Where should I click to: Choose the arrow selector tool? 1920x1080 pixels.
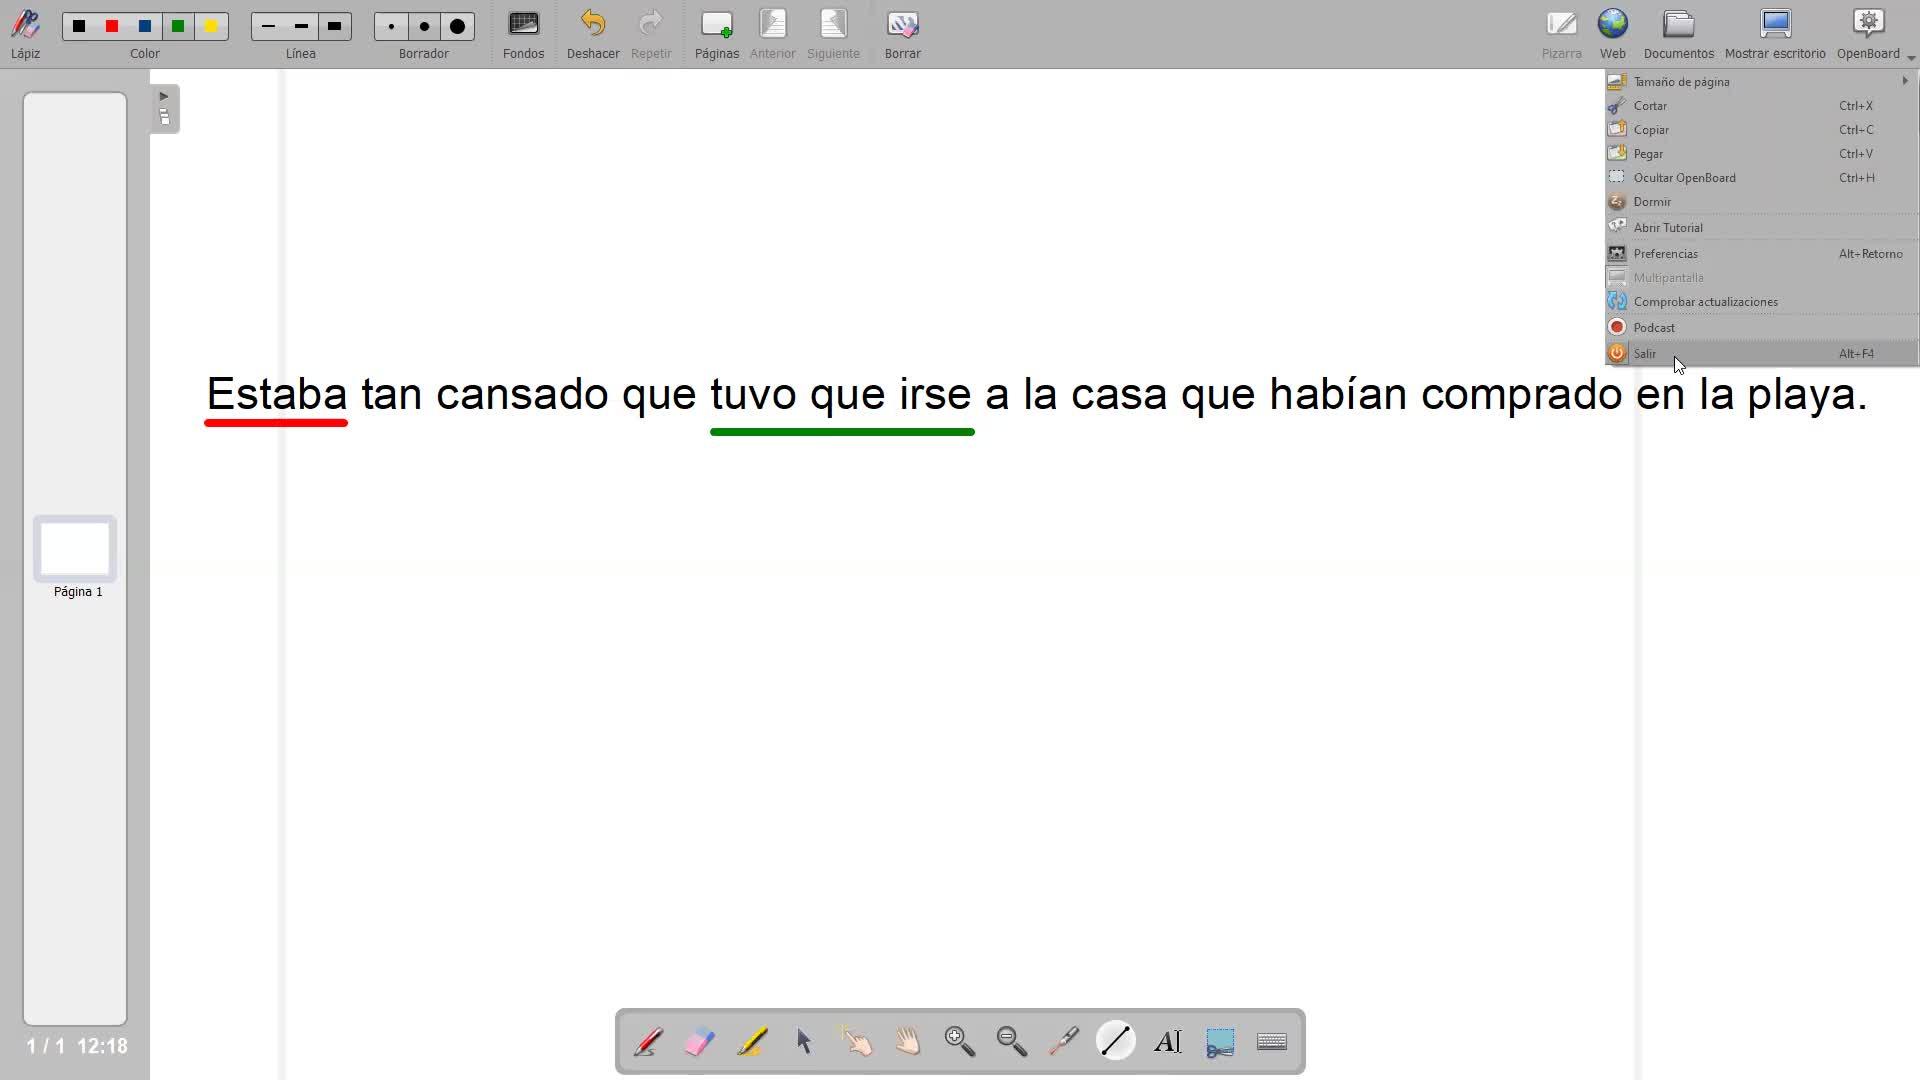[804, 1042]
